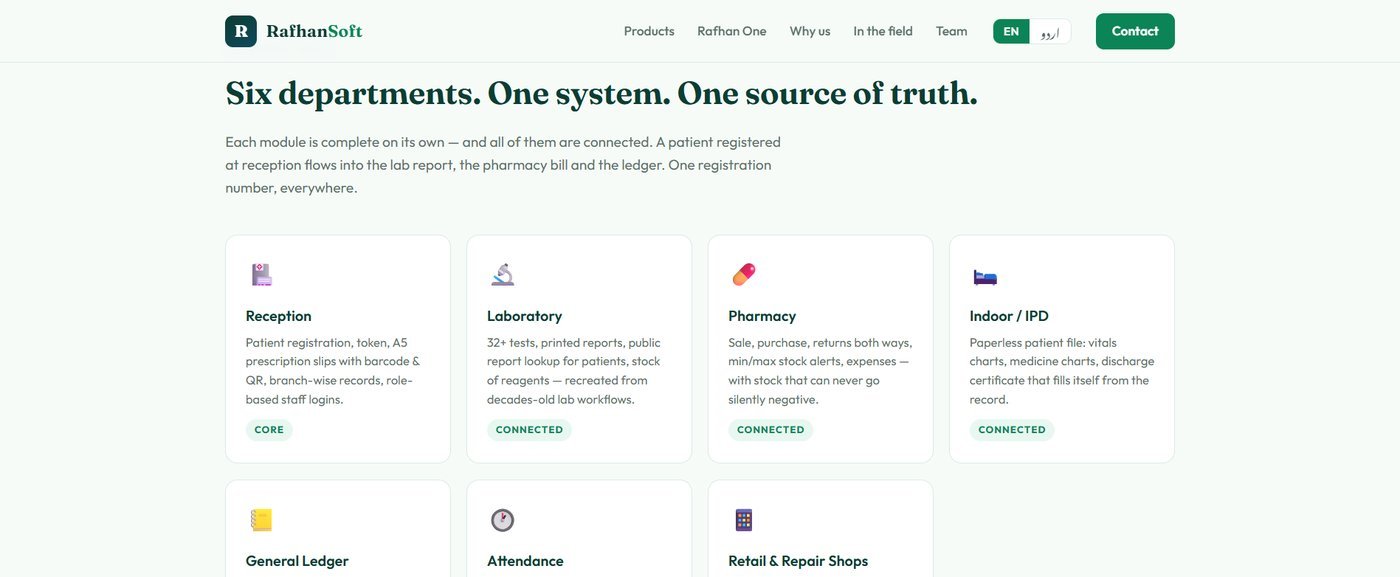
Task: Click the Pharmacy pill icon
Action: 743,274
